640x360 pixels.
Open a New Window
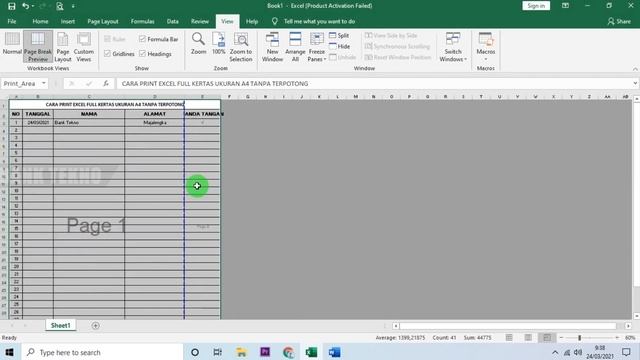pyautogui.click(x=272, y=47)
